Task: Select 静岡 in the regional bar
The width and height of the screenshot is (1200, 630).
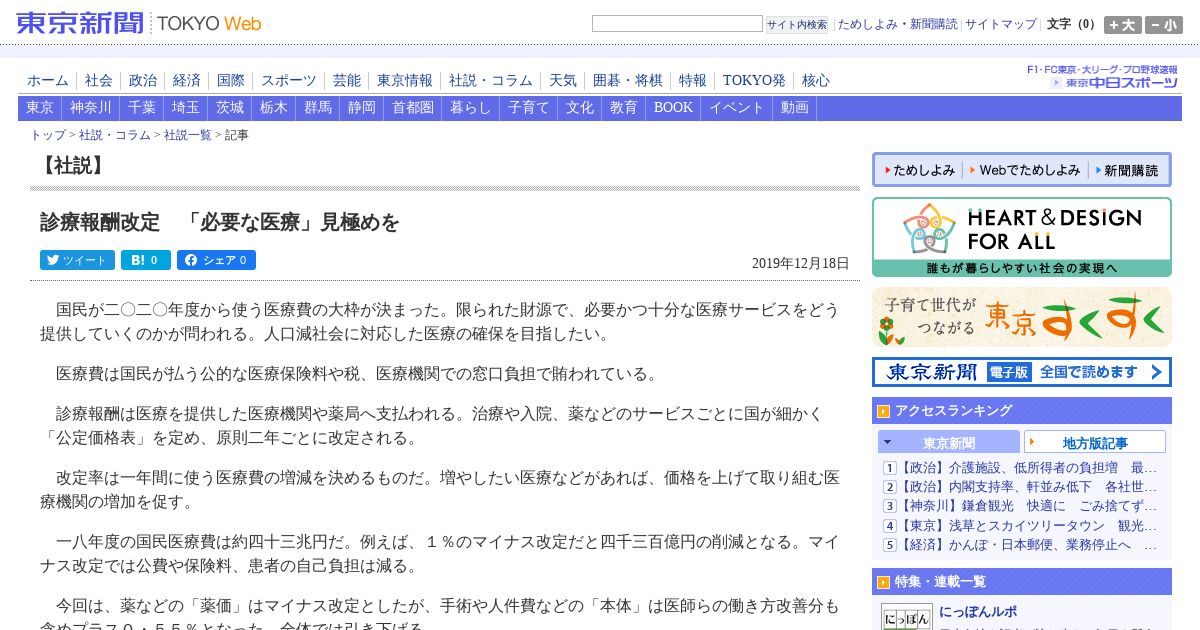Action: pyautogui.click(x=362, y=108)
